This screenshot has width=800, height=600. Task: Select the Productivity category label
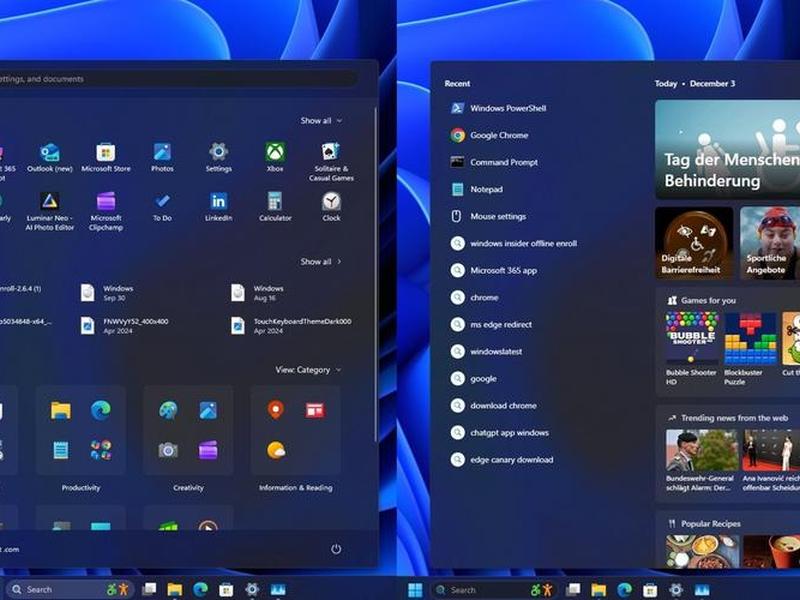pos(81,488)
